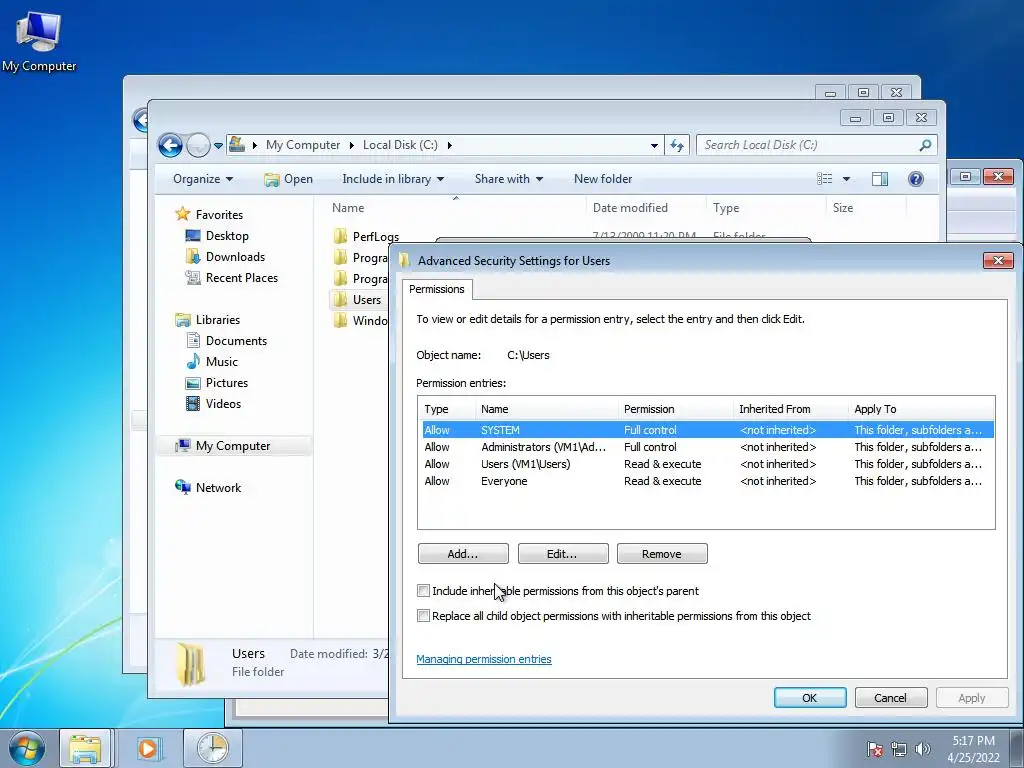Image resolution: width=1024 pixels, height=768 pixels.
Task: Open the view options dropdown arrow
Action: coord(846,179)
